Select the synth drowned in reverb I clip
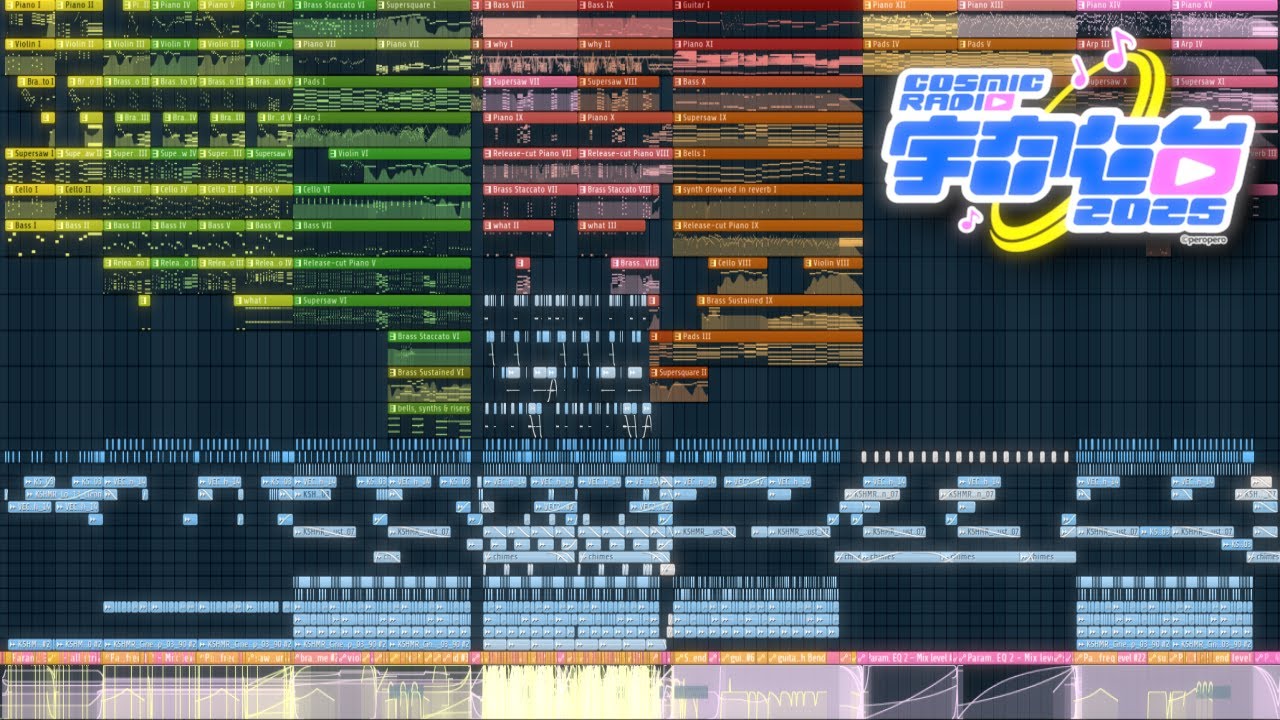Image resolution: width=1280 pixels, height=720 pixels. [767, 190]
